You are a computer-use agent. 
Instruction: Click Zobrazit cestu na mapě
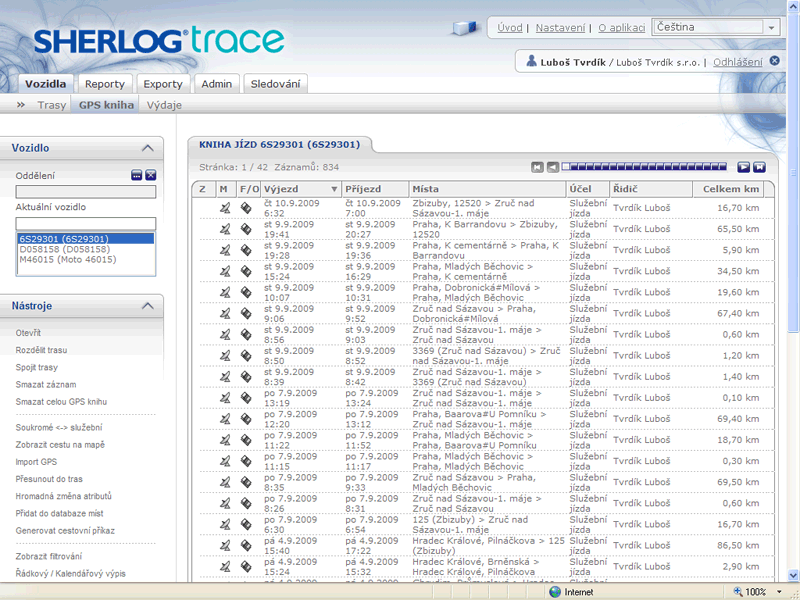(60, 444)
